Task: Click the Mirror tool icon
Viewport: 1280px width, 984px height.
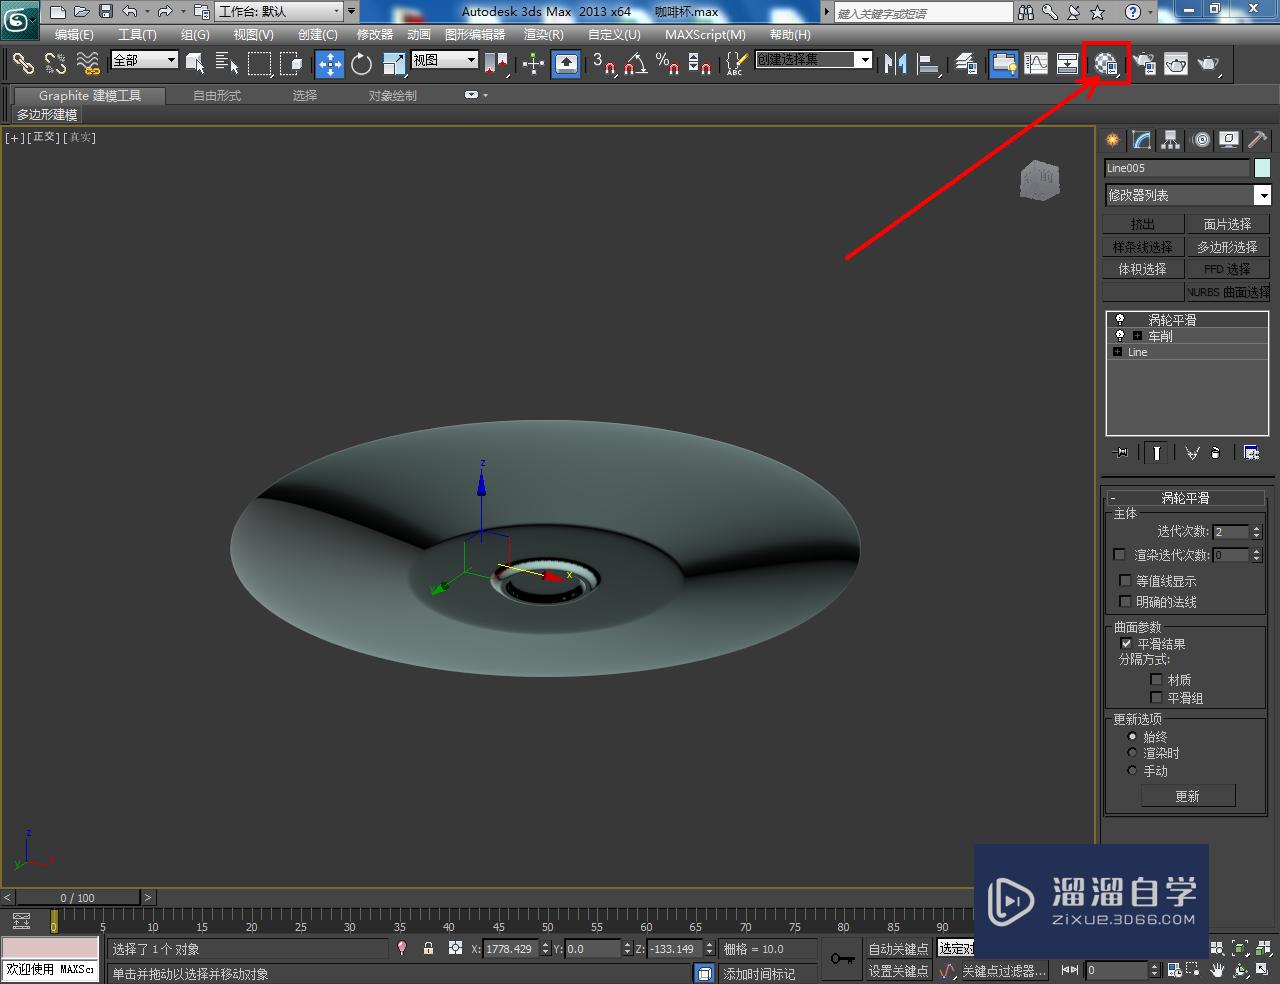Action: point(896,63)
